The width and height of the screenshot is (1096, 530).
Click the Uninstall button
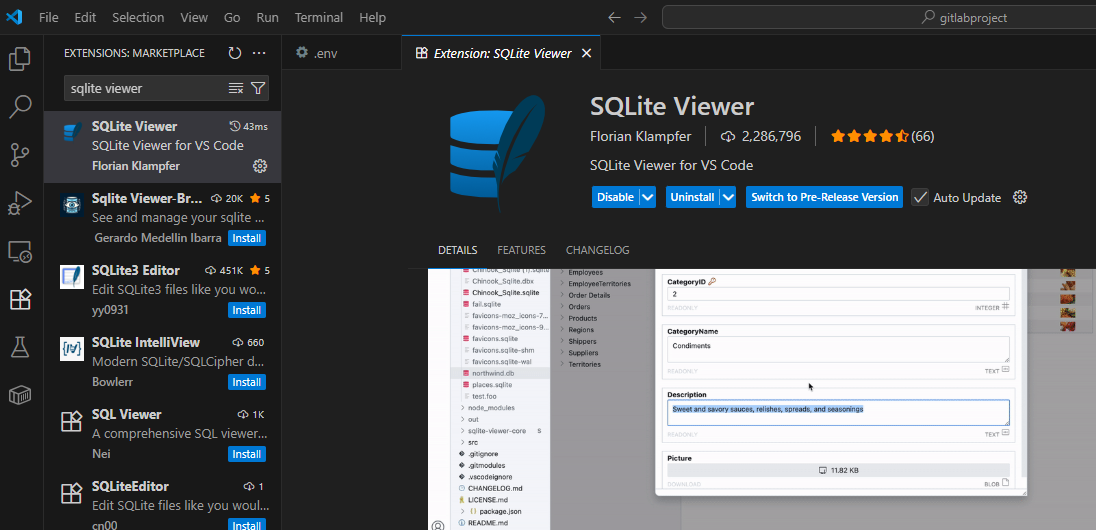692,197
